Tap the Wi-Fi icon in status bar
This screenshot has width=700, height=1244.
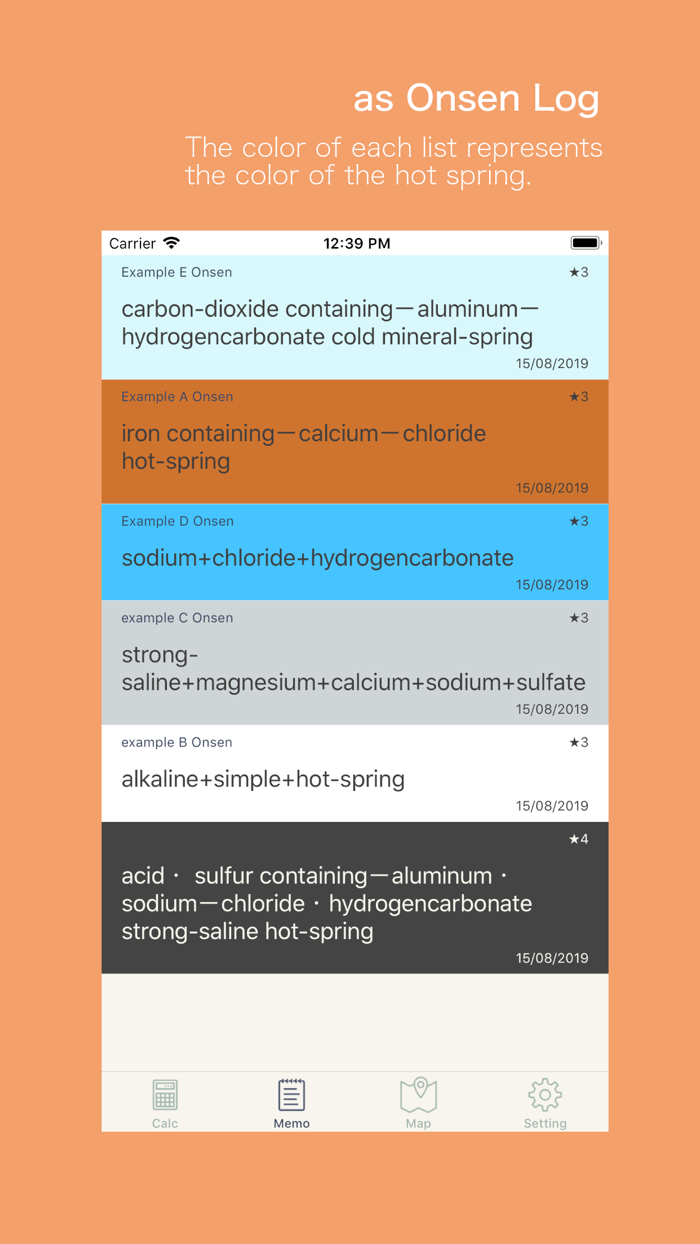(x=172, y=243)
